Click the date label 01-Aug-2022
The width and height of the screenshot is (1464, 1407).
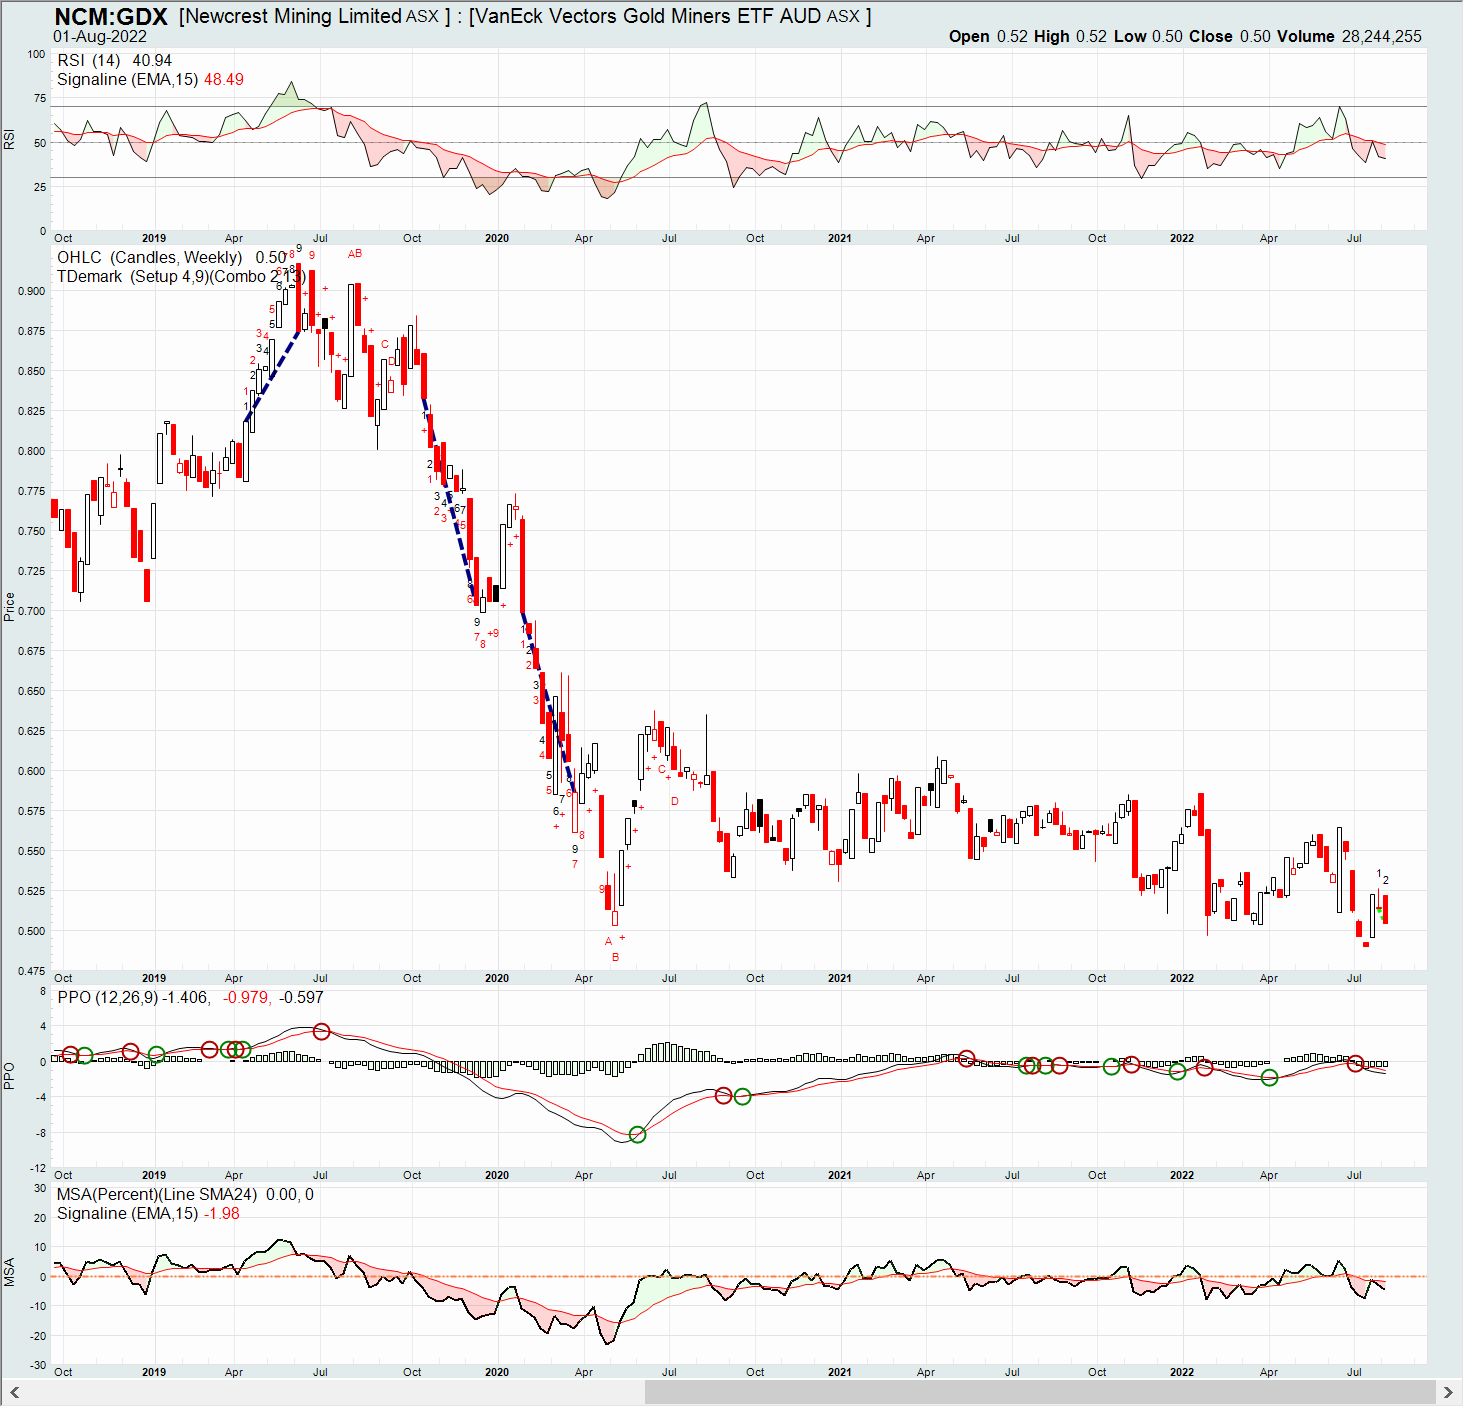point(100,37)
